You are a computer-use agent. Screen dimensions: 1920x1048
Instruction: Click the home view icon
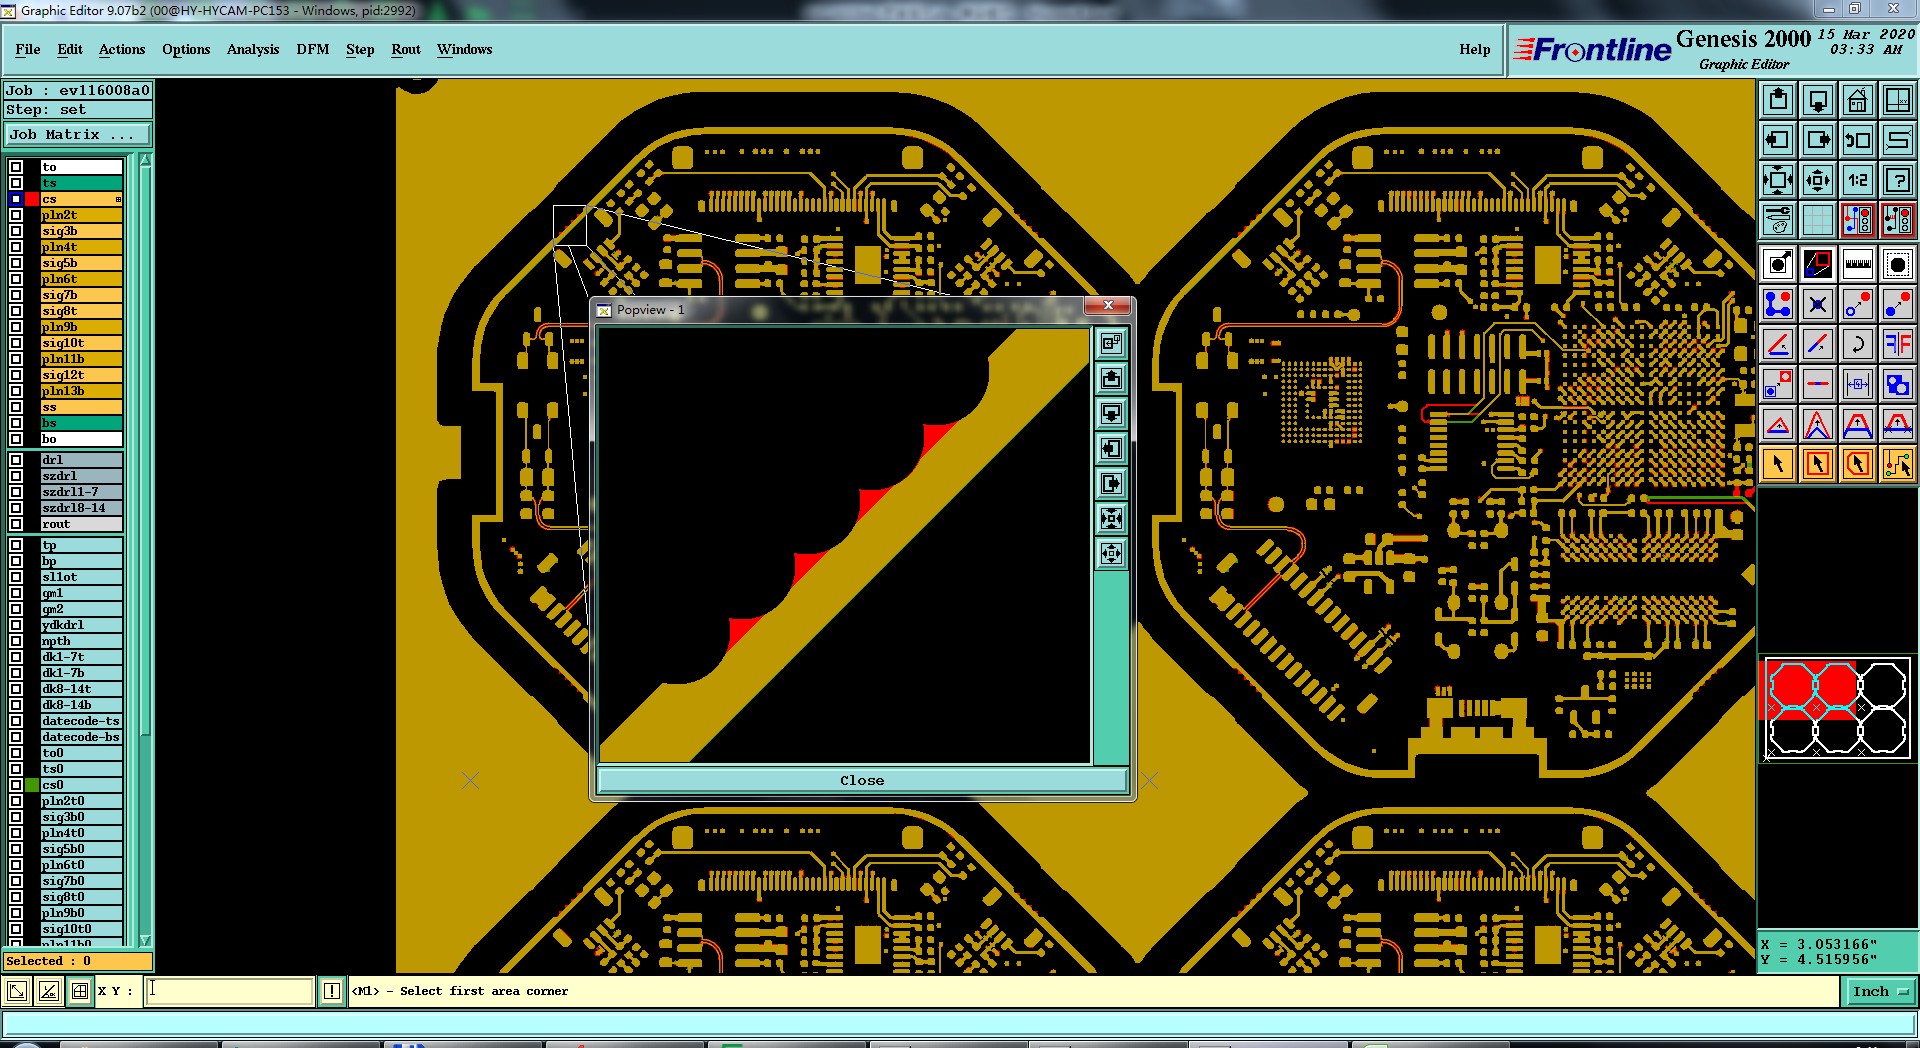click(1858, 100)
